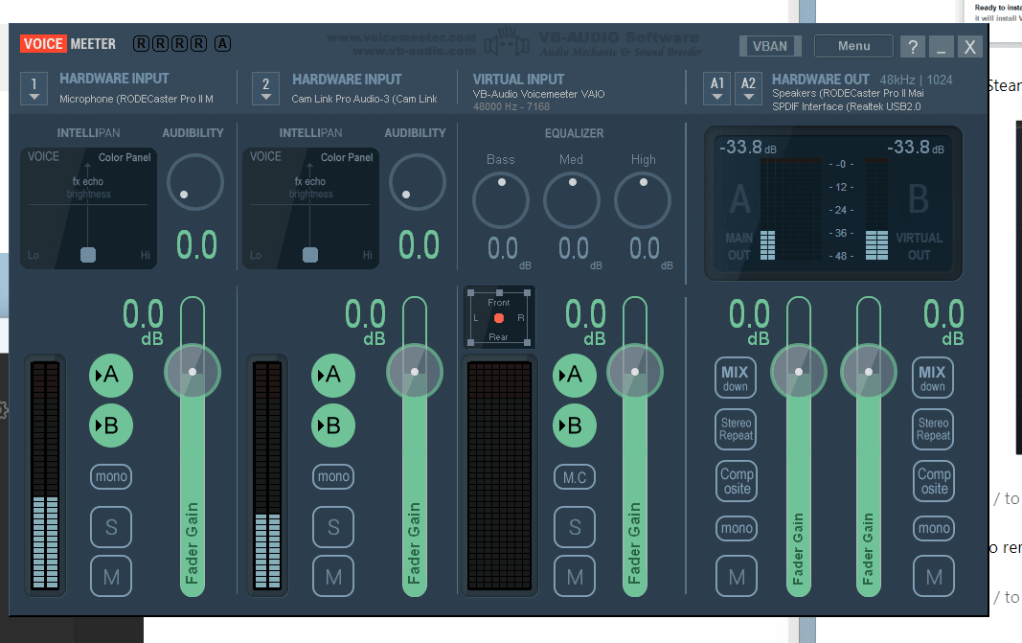Click Intellipan handle on Hardware Input 1

[x=88, y=255]
